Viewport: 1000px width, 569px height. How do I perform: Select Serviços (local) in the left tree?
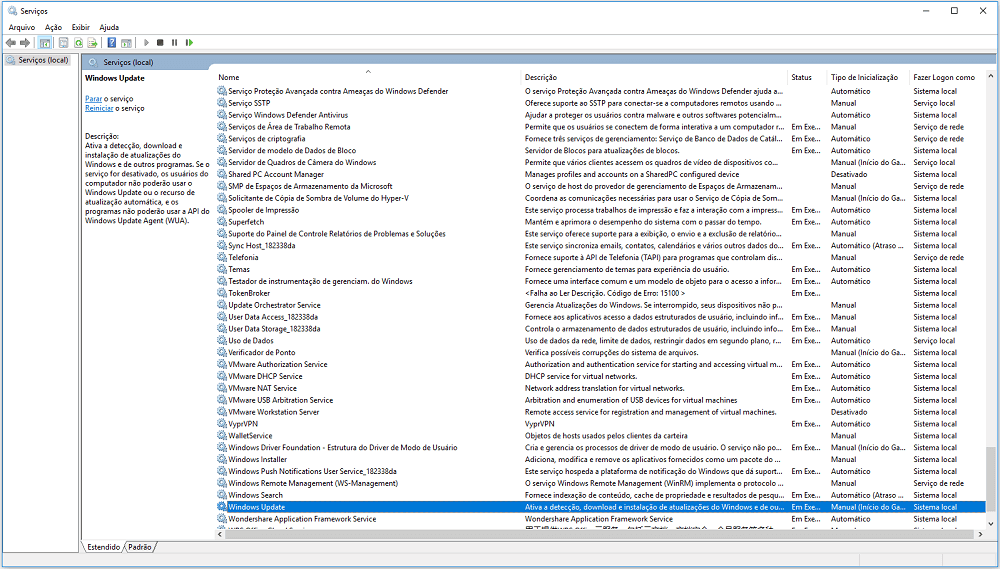(x=43, y=60)
